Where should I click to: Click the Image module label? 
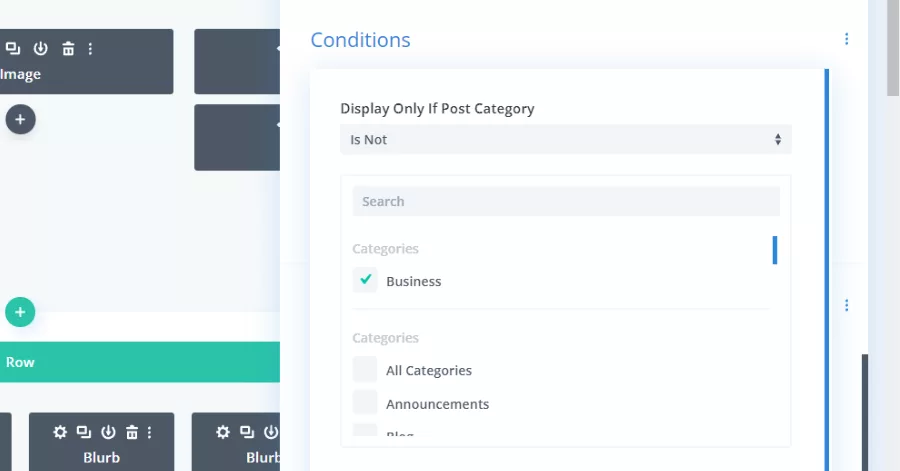click(x=20, y=74)
